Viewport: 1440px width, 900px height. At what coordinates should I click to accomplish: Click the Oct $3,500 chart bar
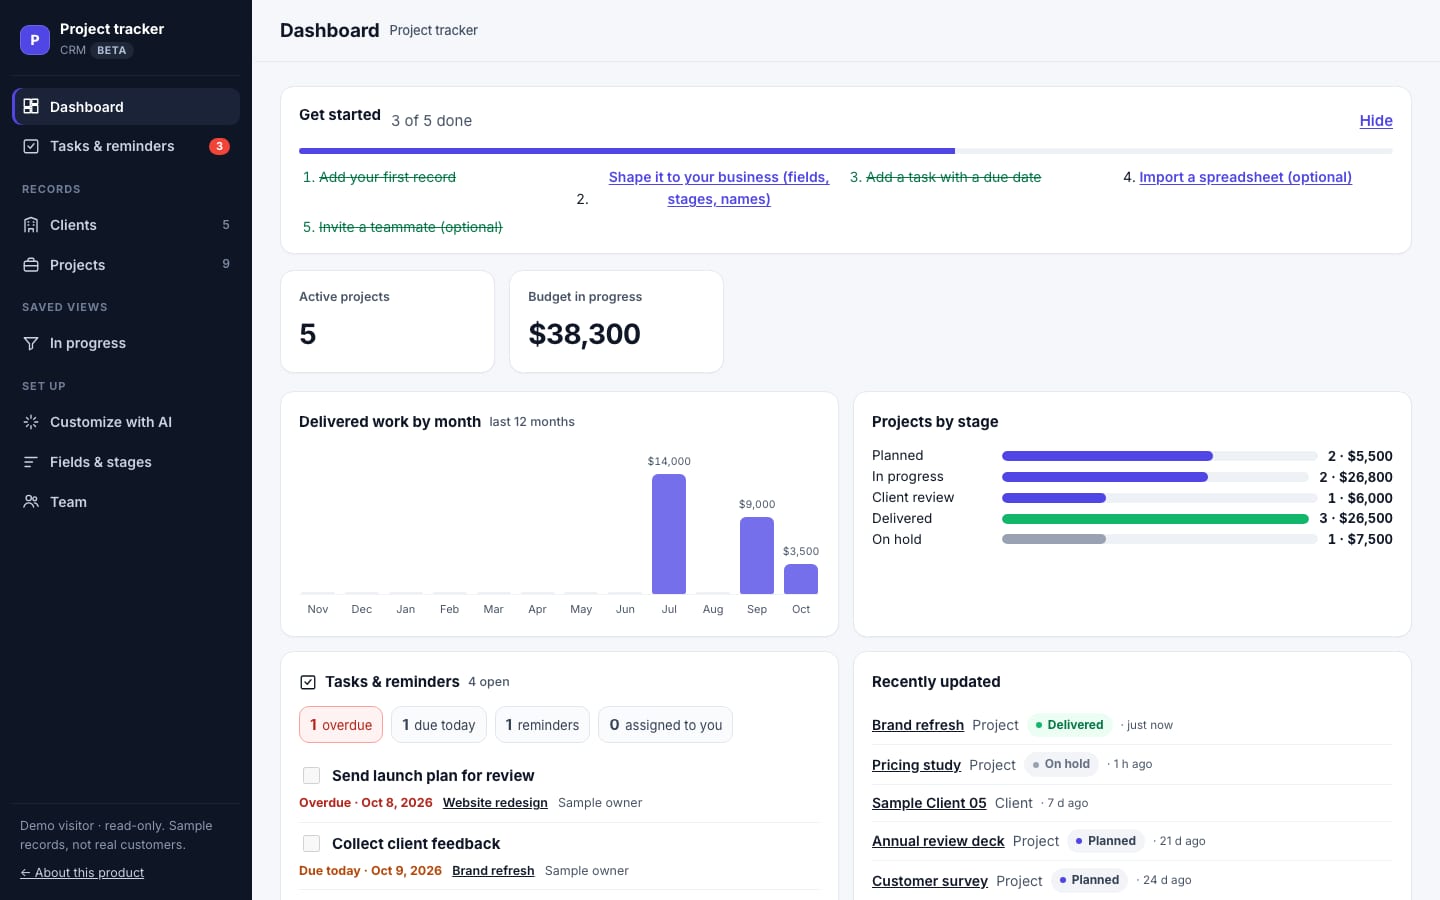pyautogui.click(x=801, y=579)
